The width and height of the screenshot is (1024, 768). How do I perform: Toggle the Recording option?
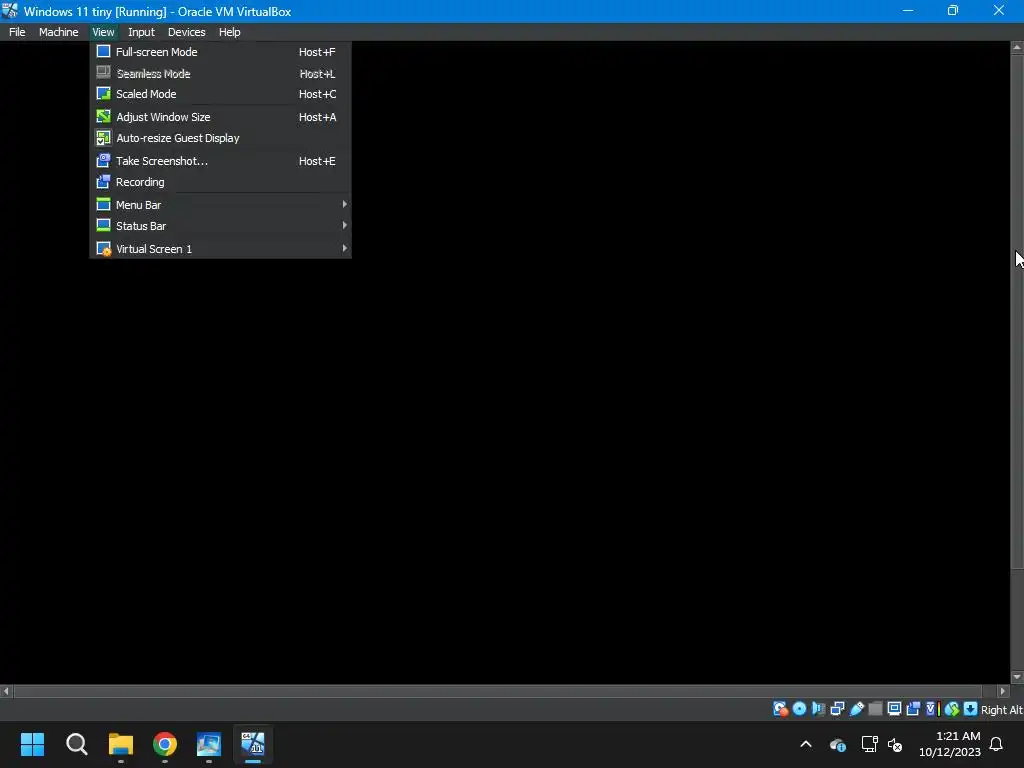[x=220, y=182]
